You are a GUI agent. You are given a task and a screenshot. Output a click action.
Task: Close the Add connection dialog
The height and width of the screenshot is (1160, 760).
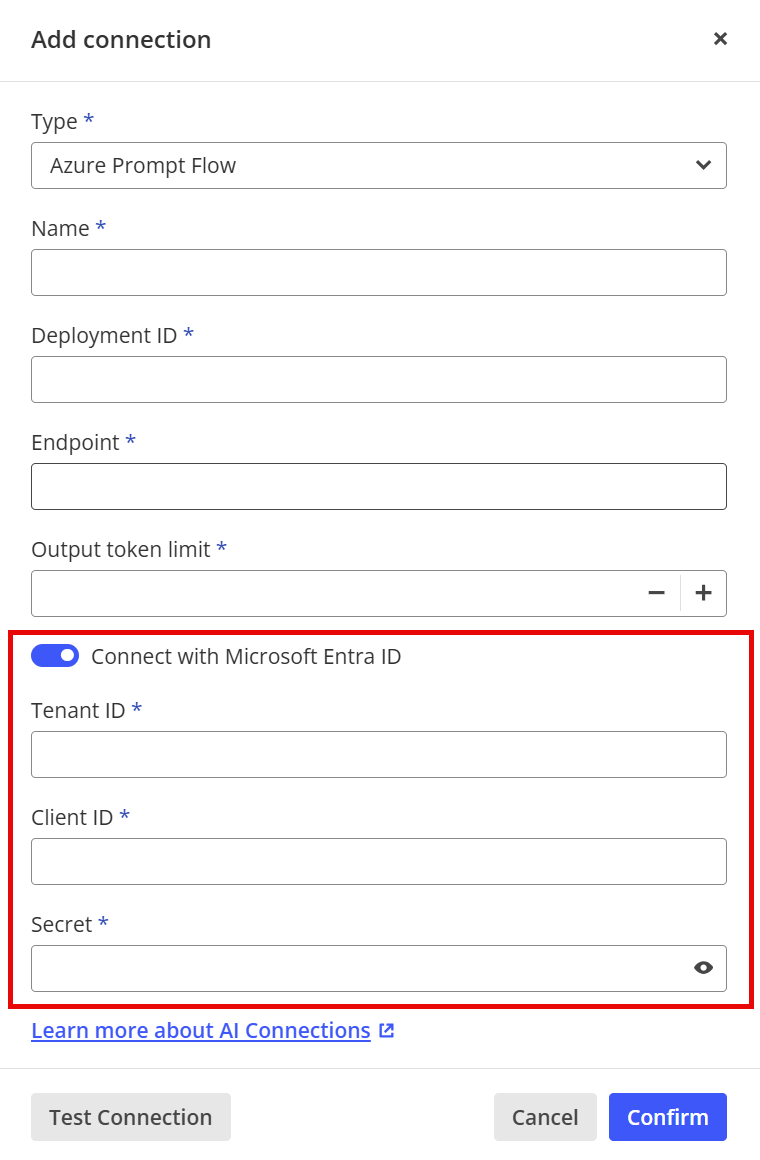click(x=720, y=38)
